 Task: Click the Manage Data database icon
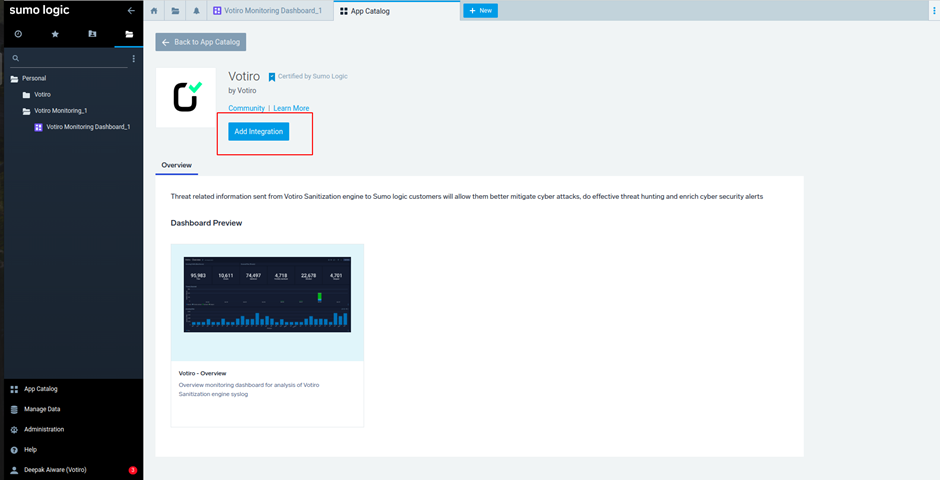(x=14, y=410)
